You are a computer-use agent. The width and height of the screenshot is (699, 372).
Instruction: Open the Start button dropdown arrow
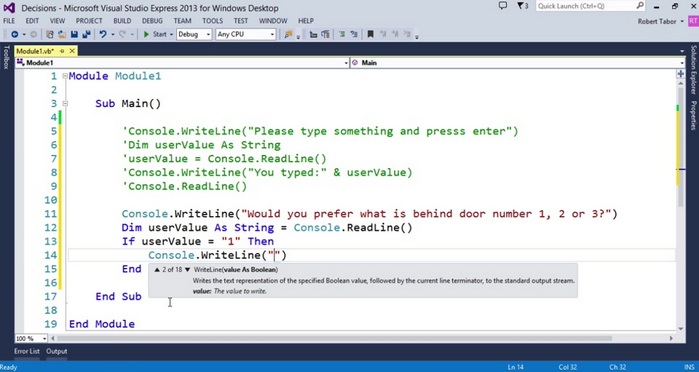(x=171, y=34)
